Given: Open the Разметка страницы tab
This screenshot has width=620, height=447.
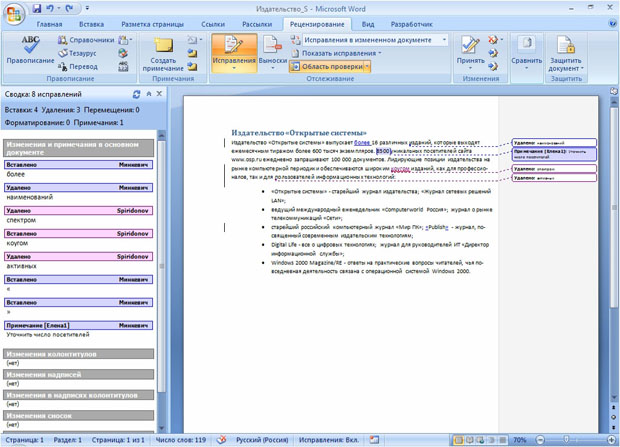Looking at the screenshot, I should pyautogui.click(x=153, y=24).
